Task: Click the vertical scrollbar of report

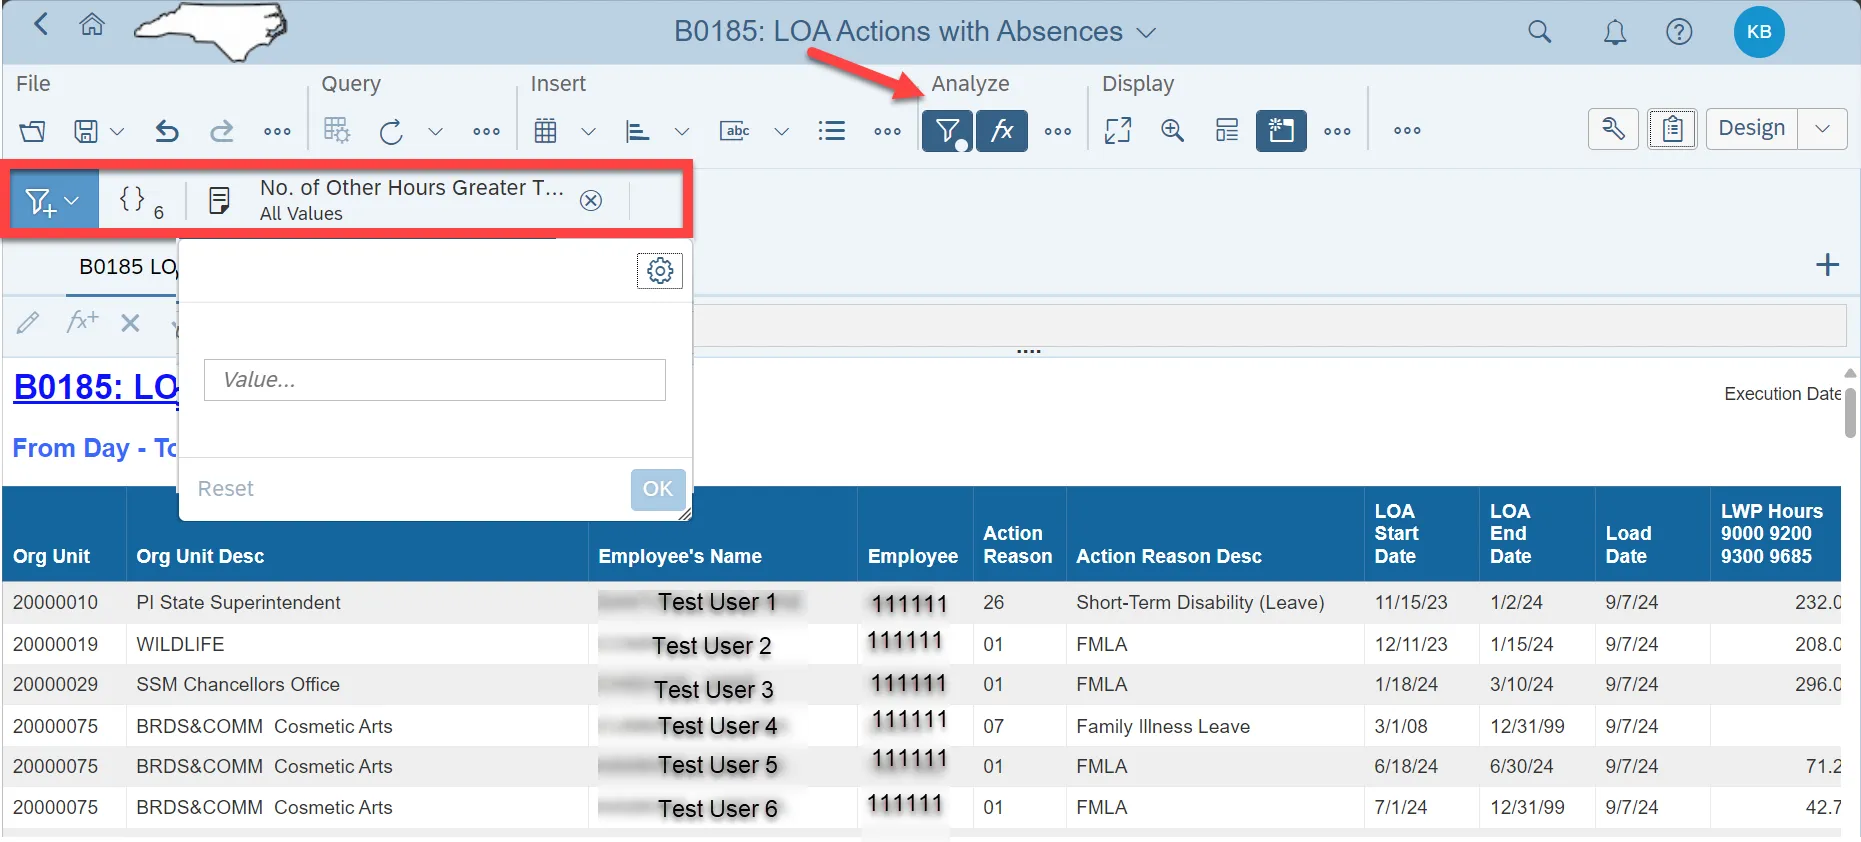Action: [x=1850, y=412]
